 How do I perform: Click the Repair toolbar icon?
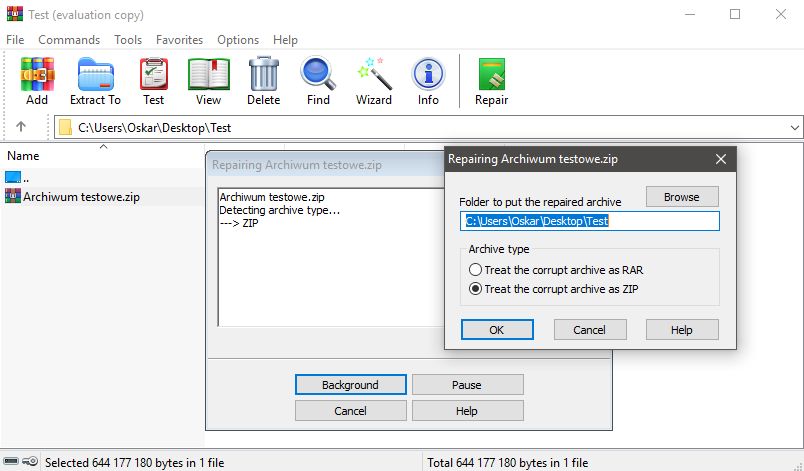coord(491,81)
